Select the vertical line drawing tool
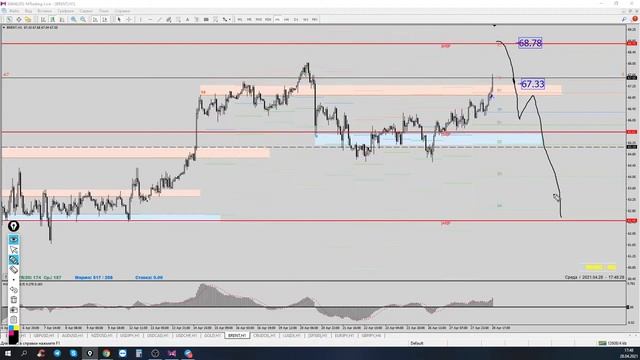 tap(140, 19)
